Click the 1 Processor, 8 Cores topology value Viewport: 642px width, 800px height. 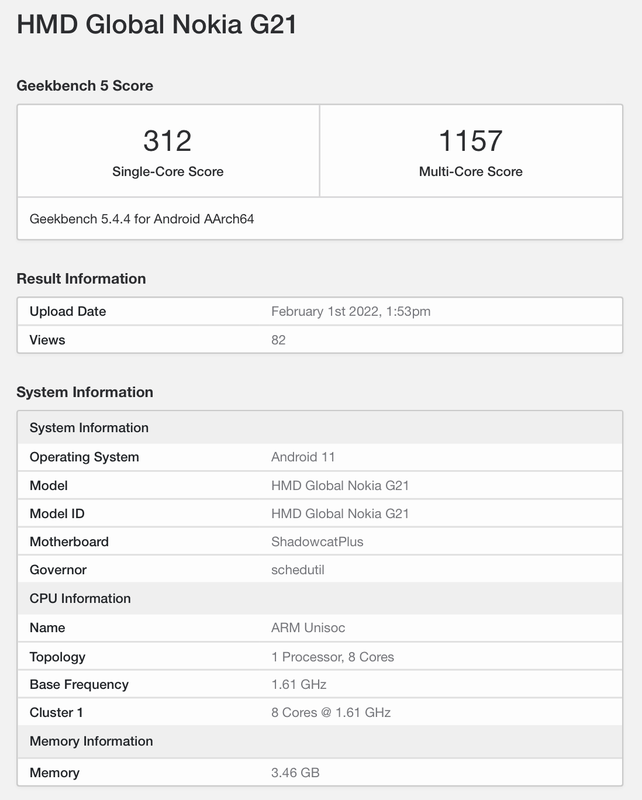332,657
